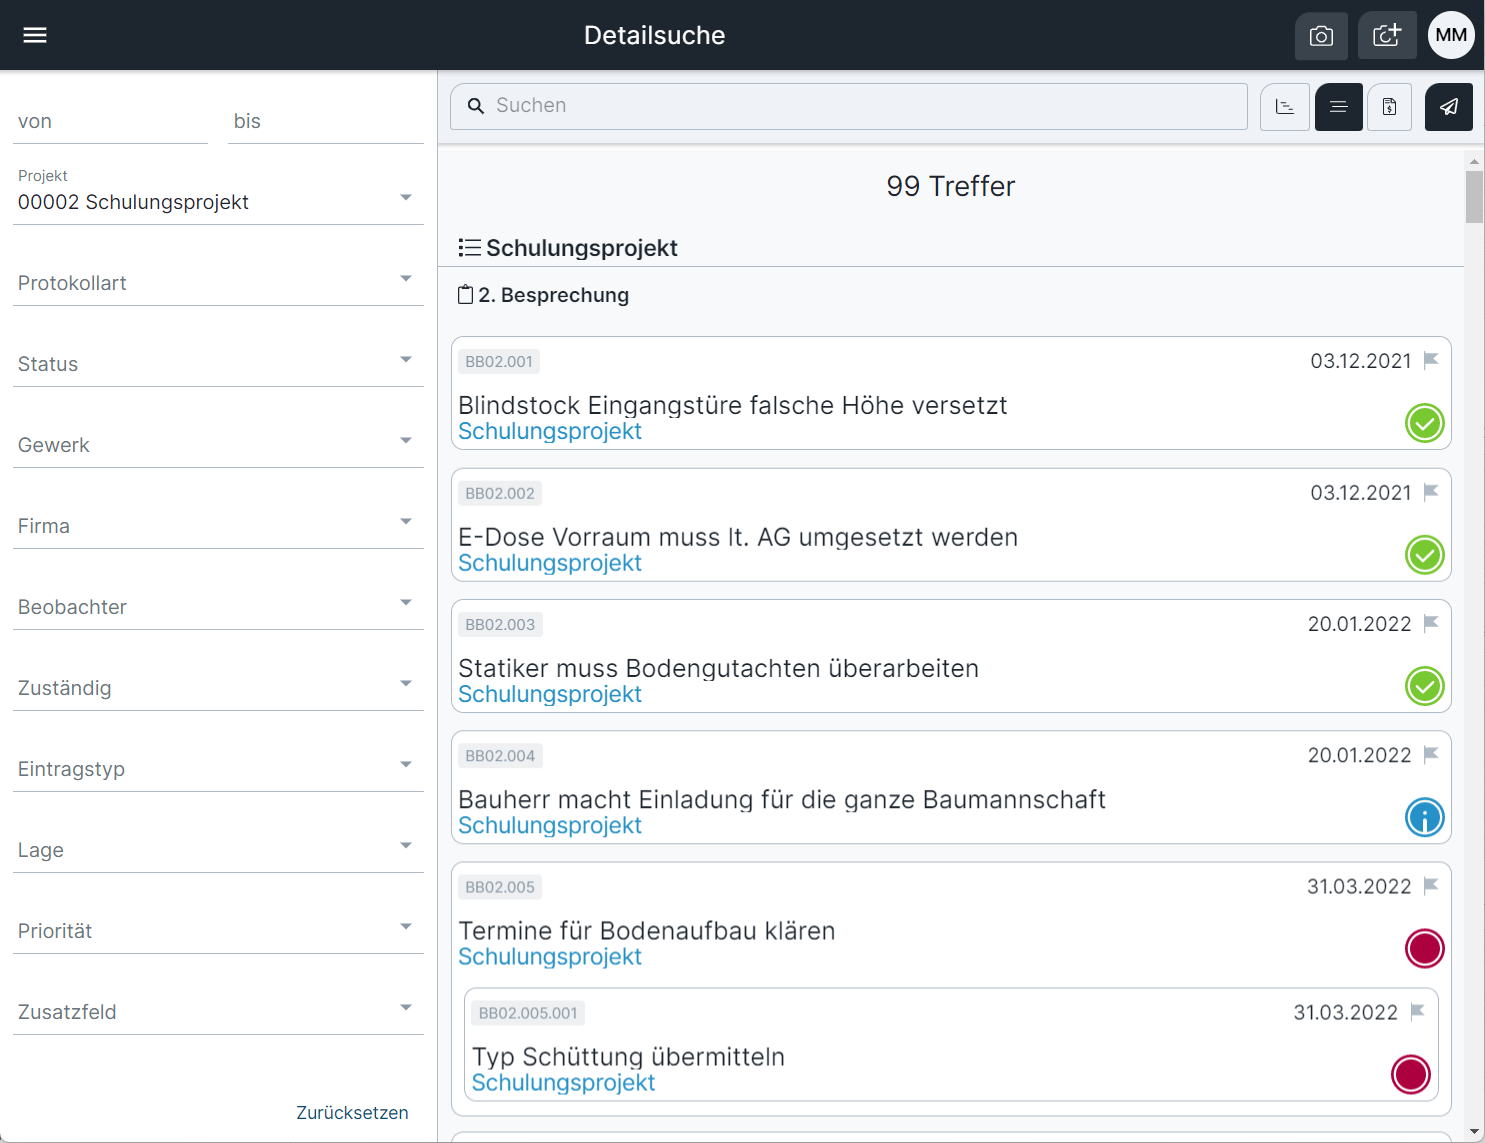Click the results list scrollbar thumb
This screenshot has width=1485, height=1143.
1474,197
